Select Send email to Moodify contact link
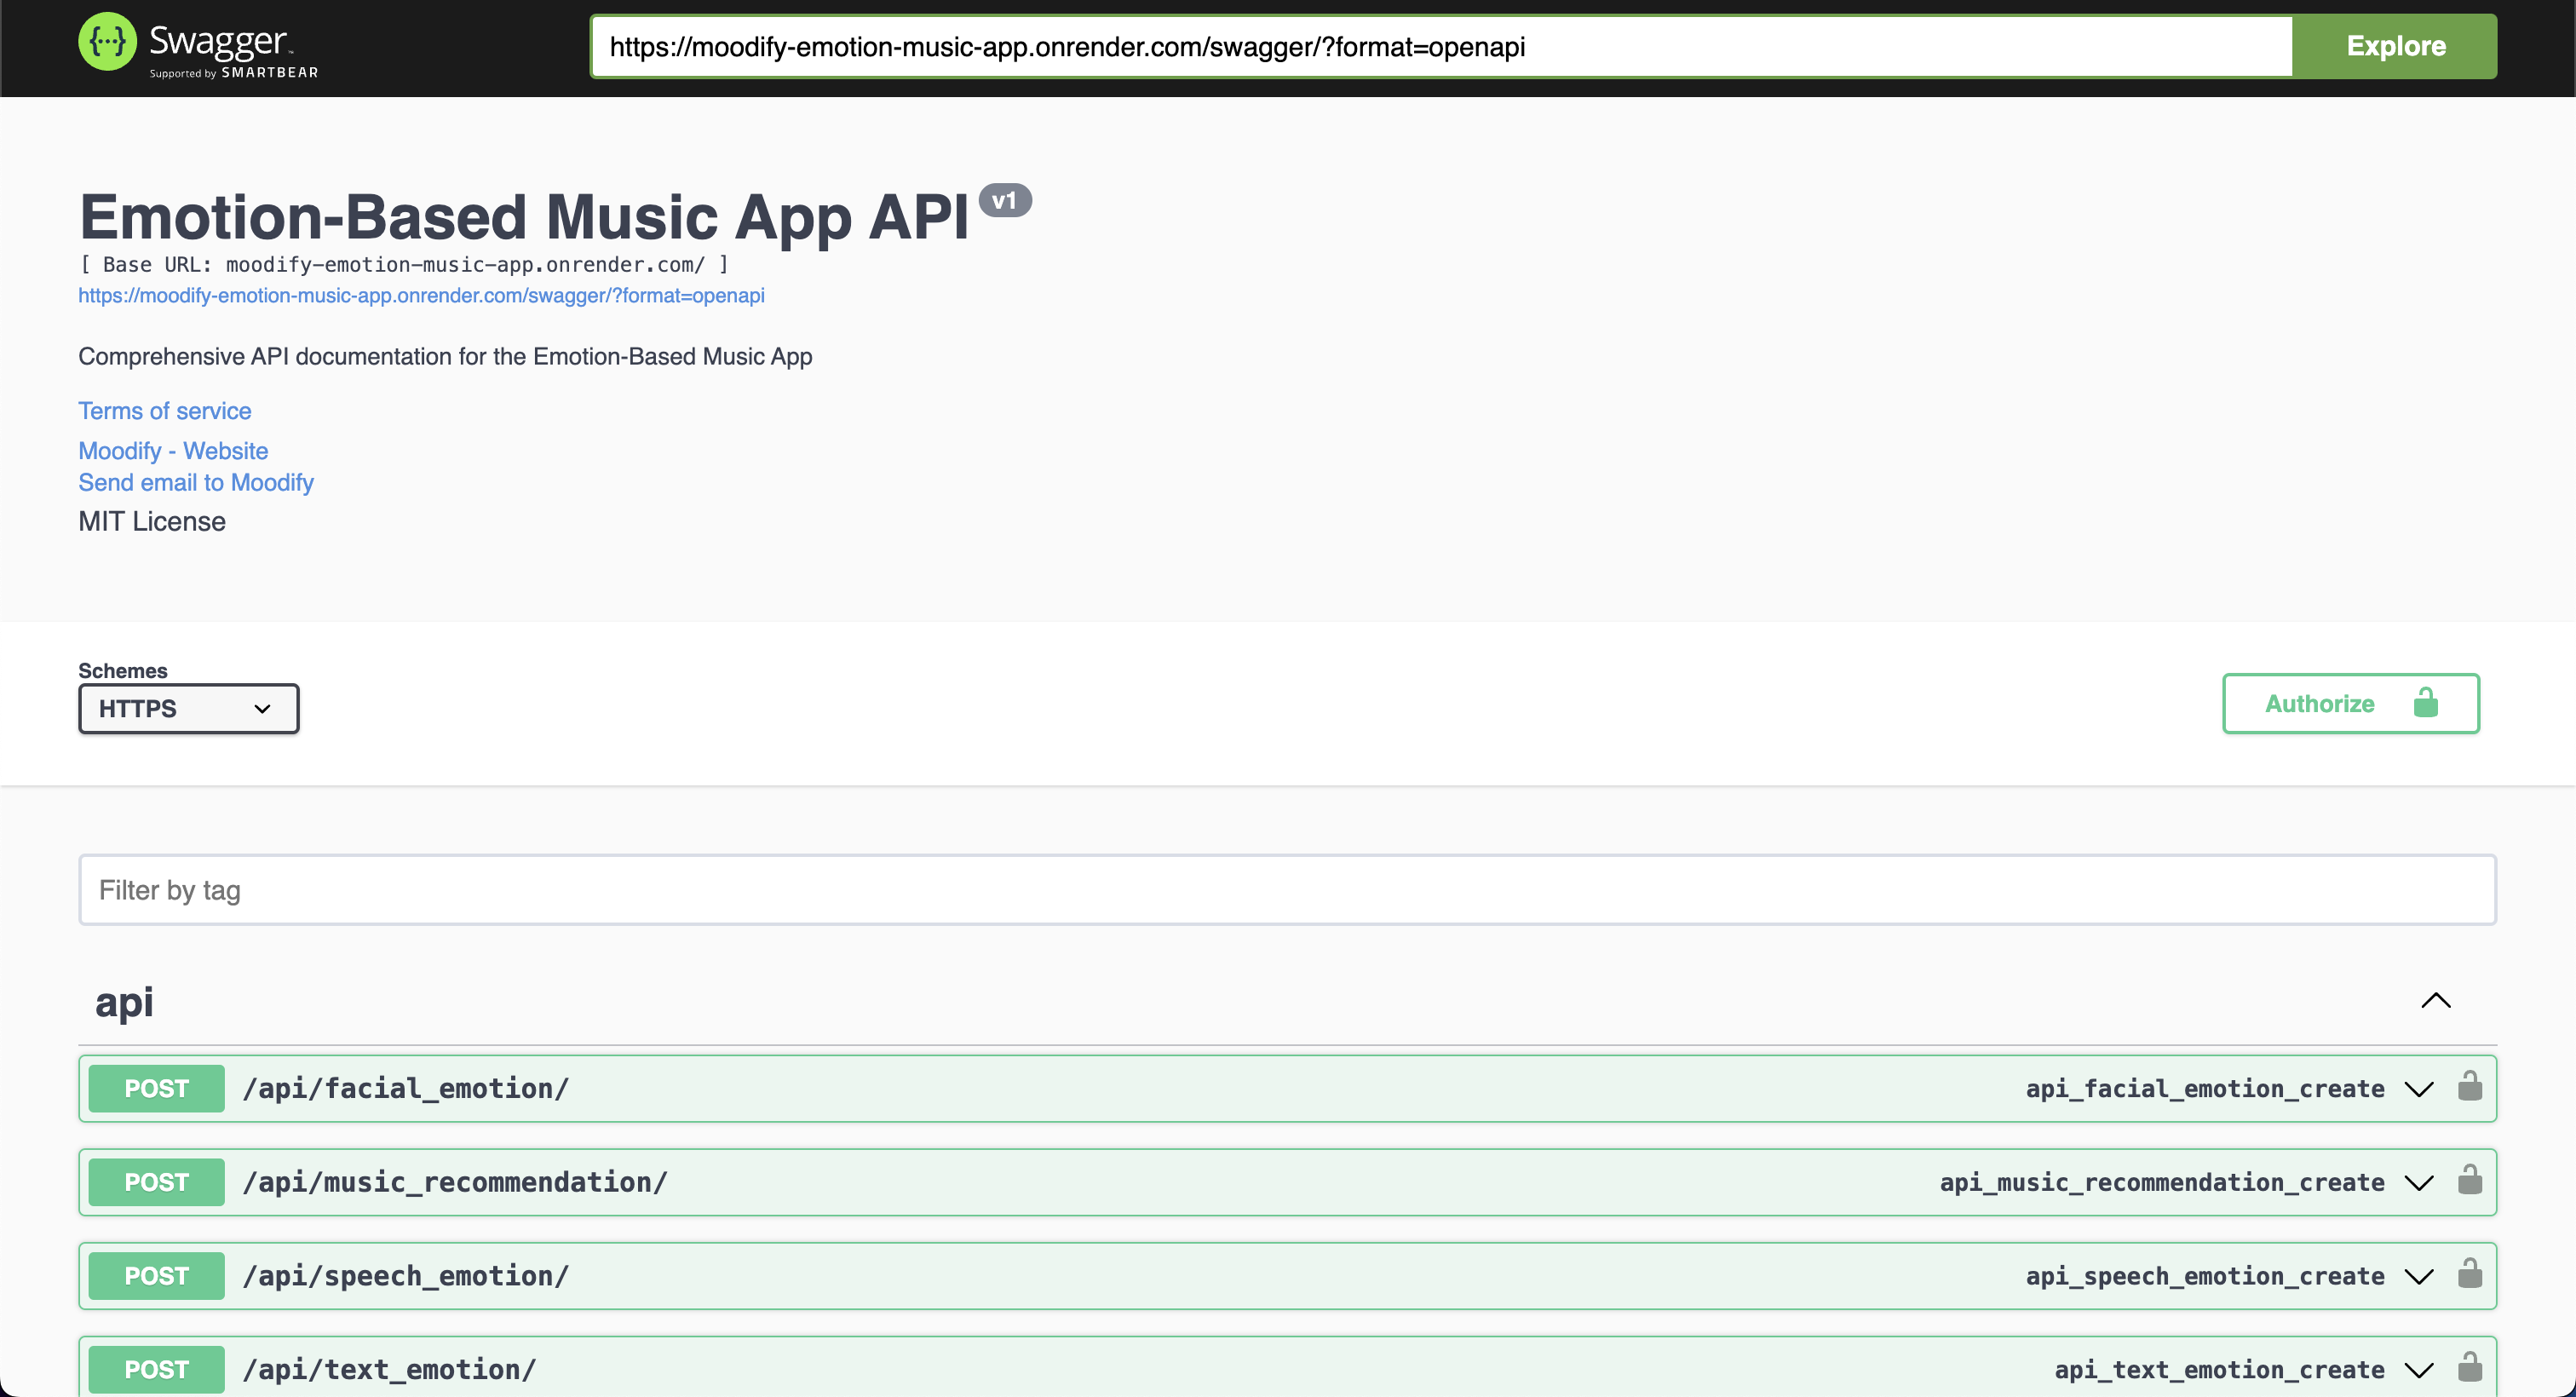 (x=196, y=484)
